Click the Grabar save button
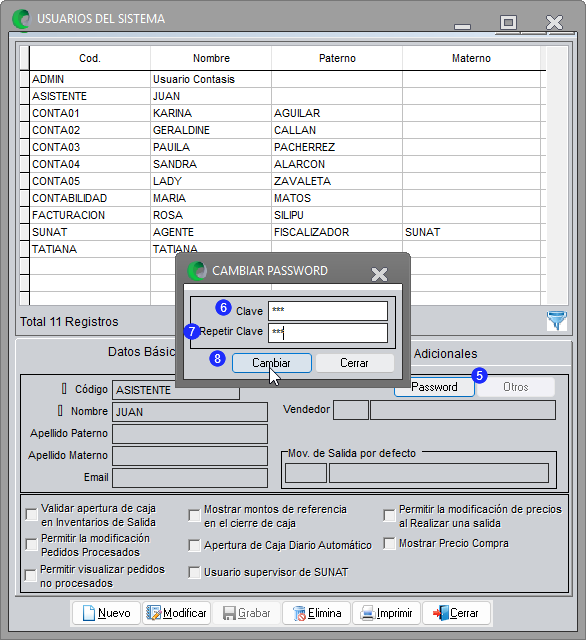586x640 pixels. tap(246, 613)
